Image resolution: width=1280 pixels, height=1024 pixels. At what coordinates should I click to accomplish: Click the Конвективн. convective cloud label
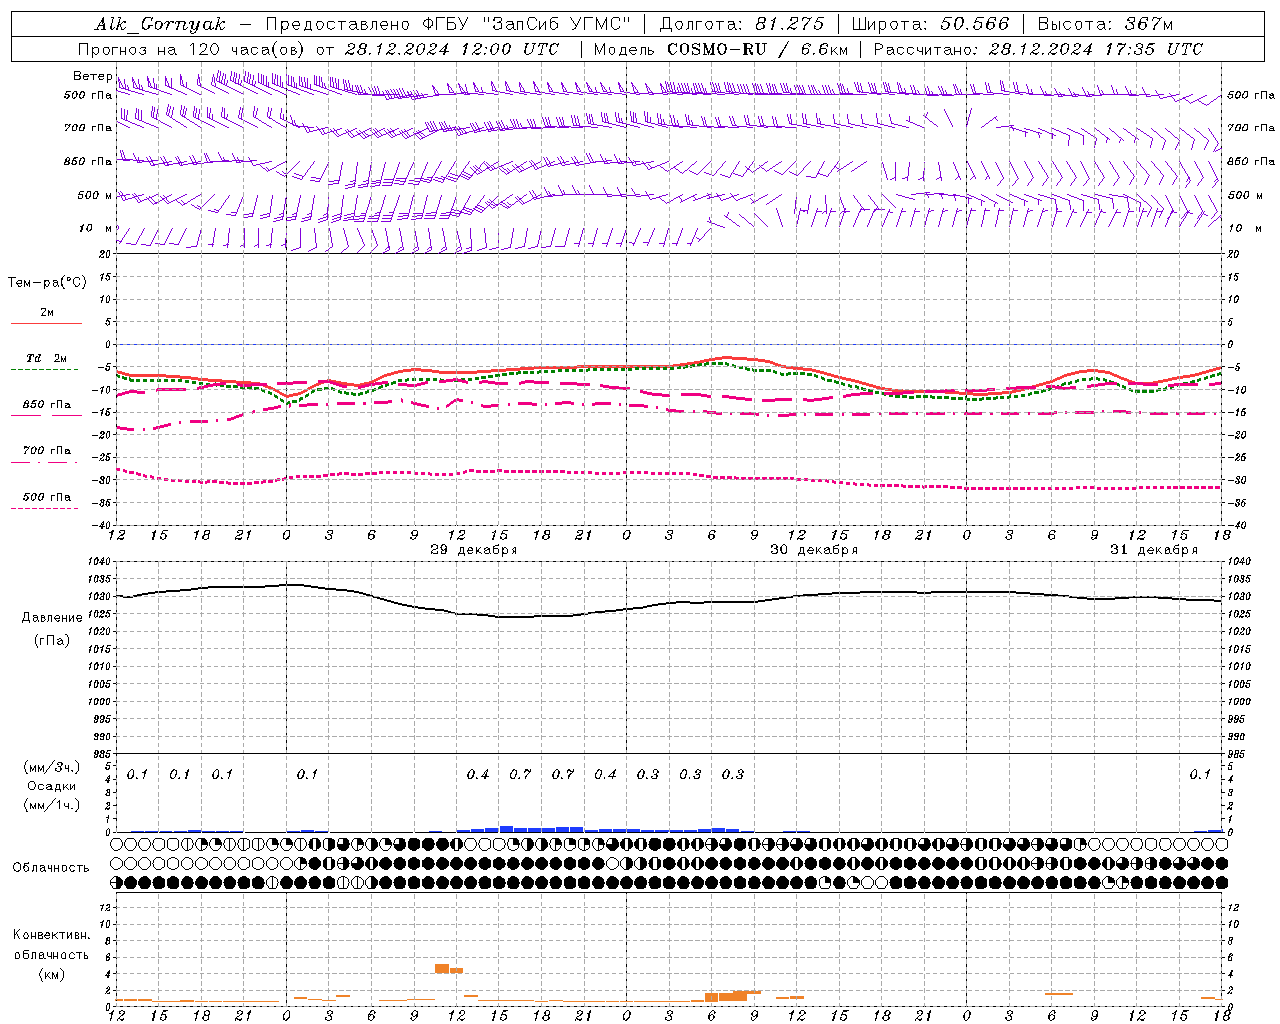click(51, 935)
